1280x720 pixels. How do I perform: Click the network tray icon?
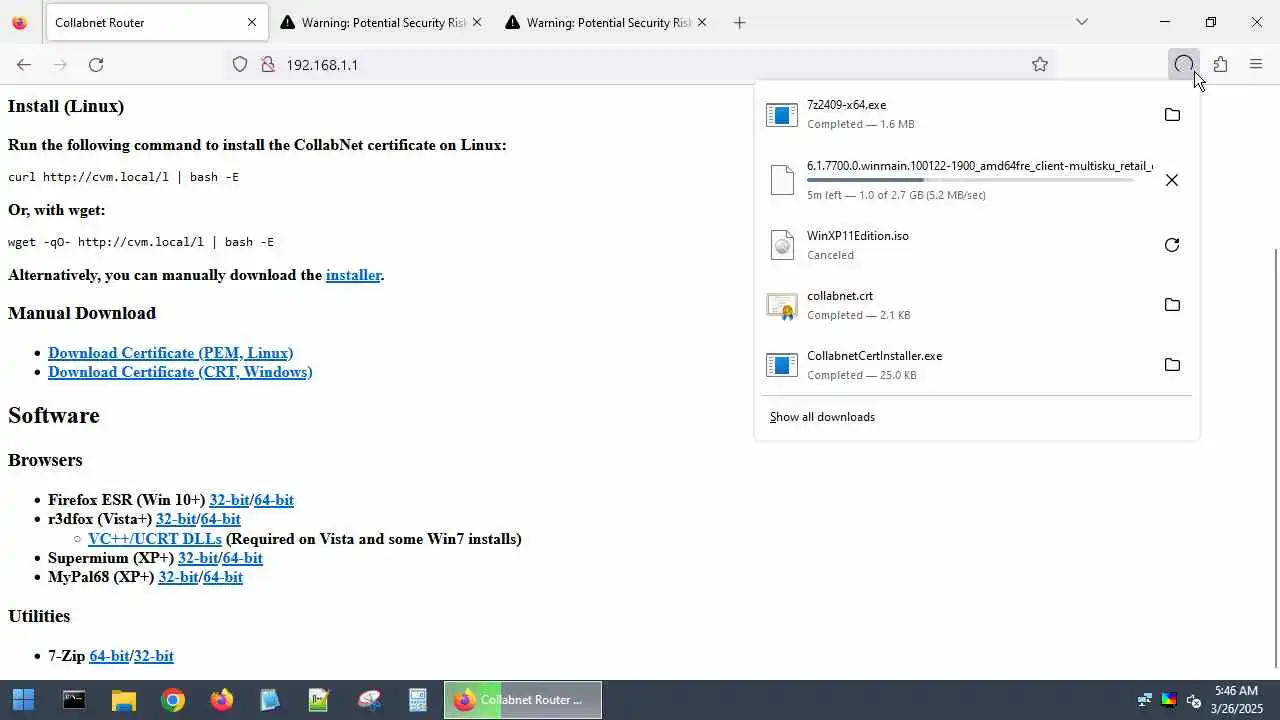pyautogui.click(x=1145, y=700)
